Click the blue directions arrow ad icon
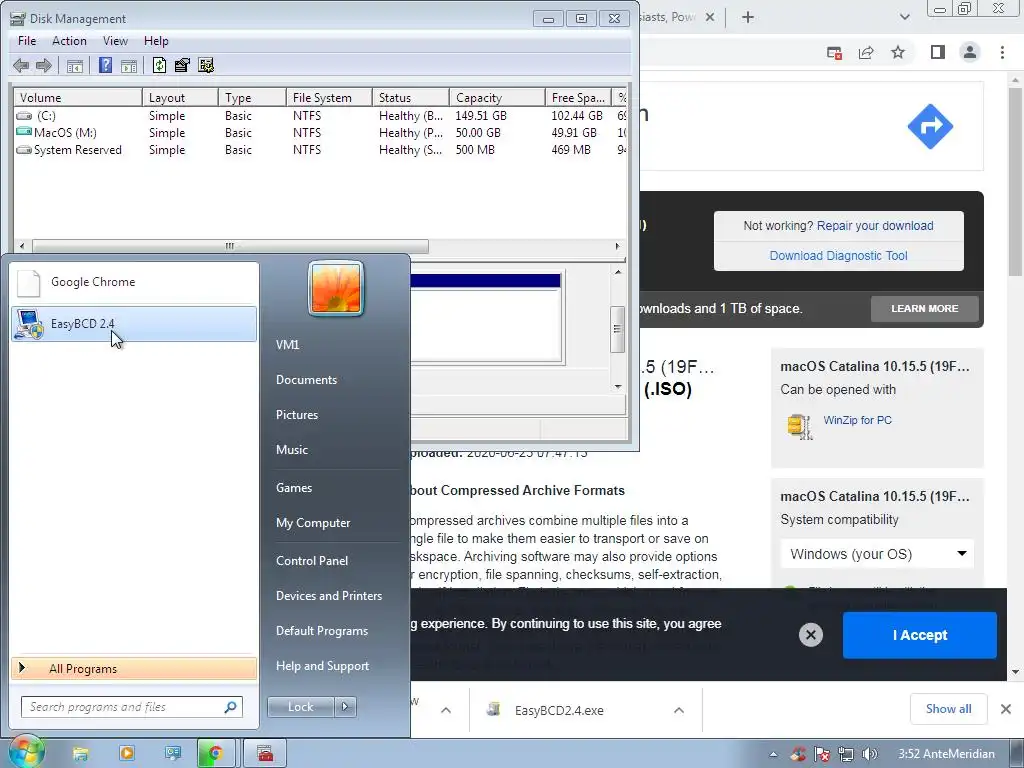 click(930, 127)
